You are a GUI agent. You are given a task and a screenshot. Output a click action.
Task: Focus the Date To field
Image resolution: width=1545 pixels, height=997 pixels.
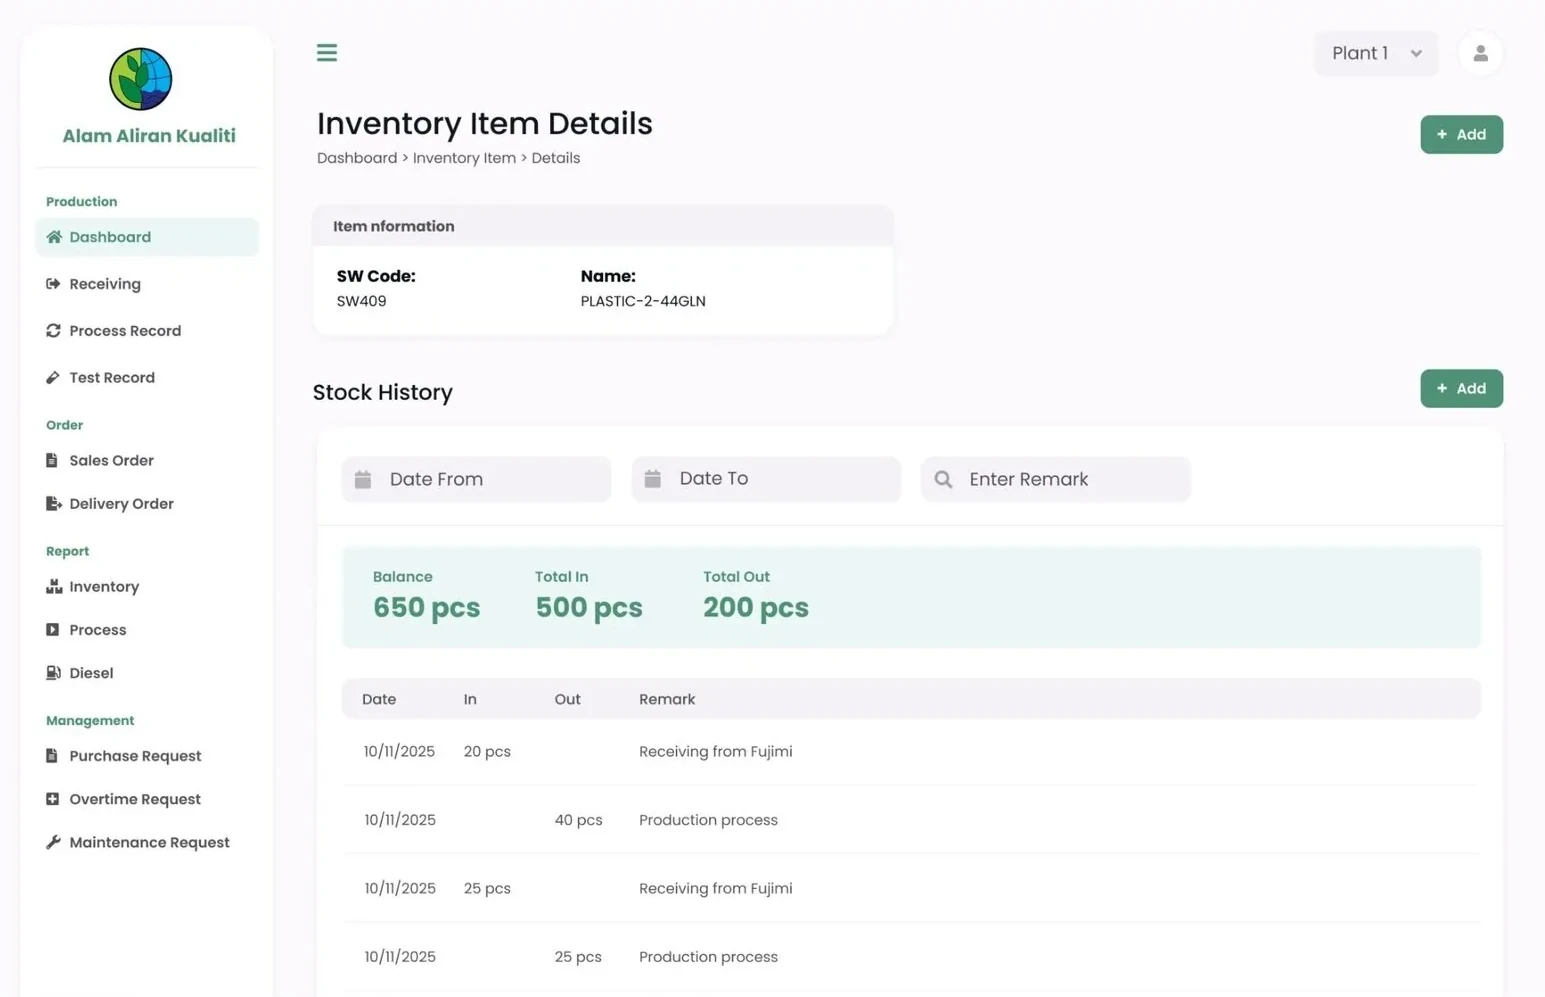[x=766, y=479]
